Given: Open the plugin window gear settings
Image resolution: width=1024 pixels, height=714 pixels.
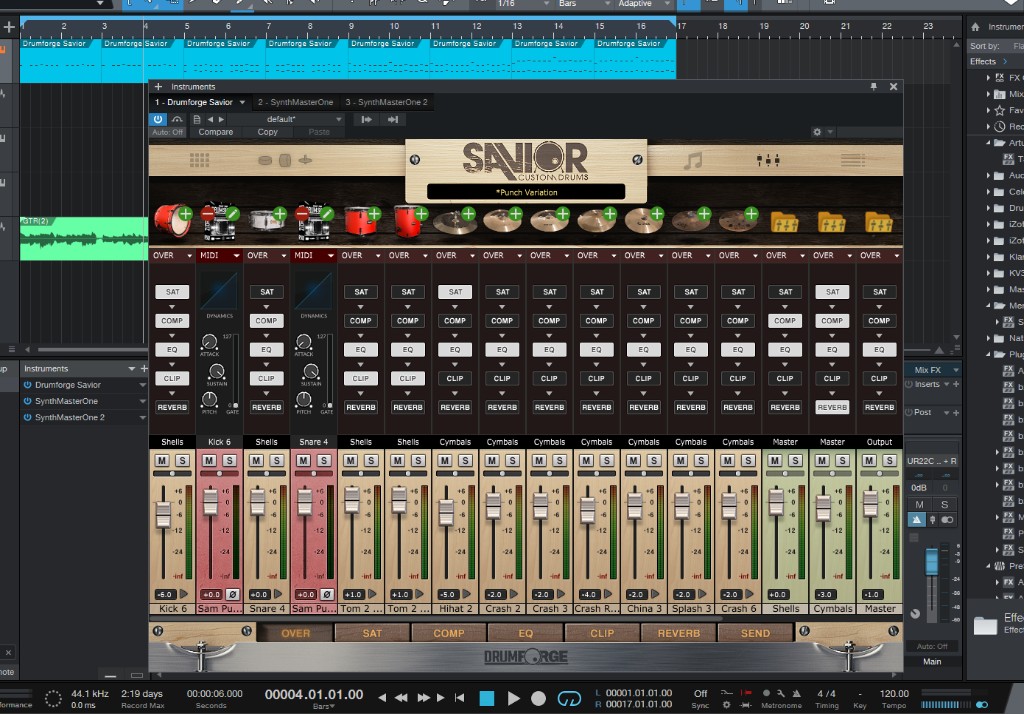Looking at the screenshot, I should click(817, 132).
